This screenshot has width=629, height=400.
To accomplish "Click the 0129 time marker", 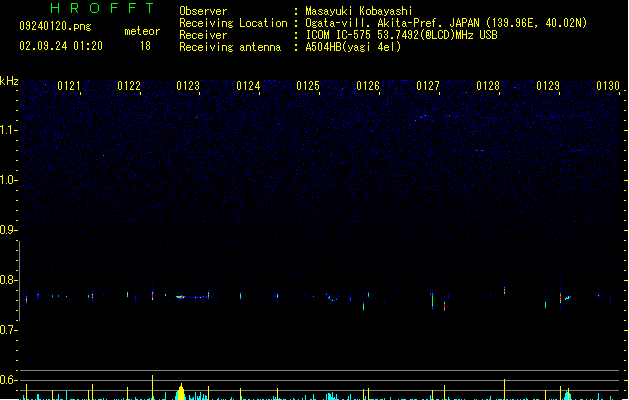I will (548, 86).
